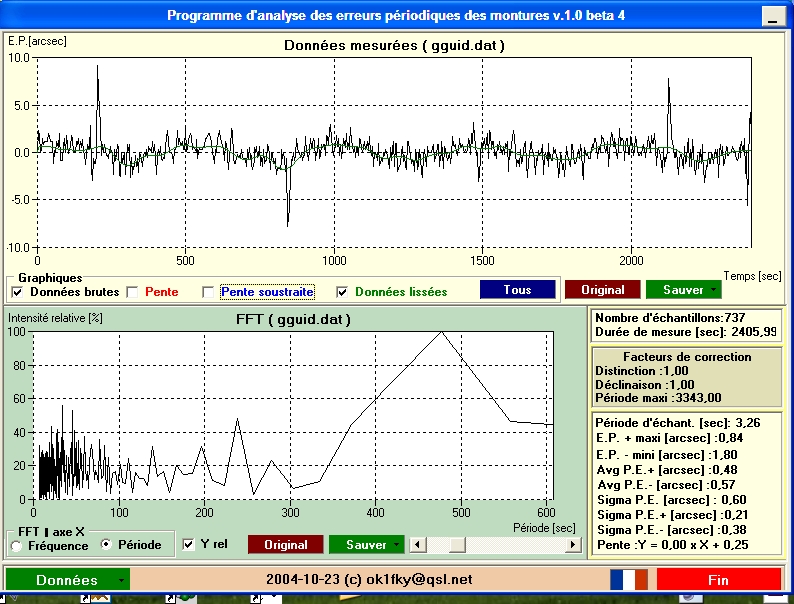The image size is (794, 604).
Task: Toggle the Données brutes checkbox
Action: tap(17, 292)
